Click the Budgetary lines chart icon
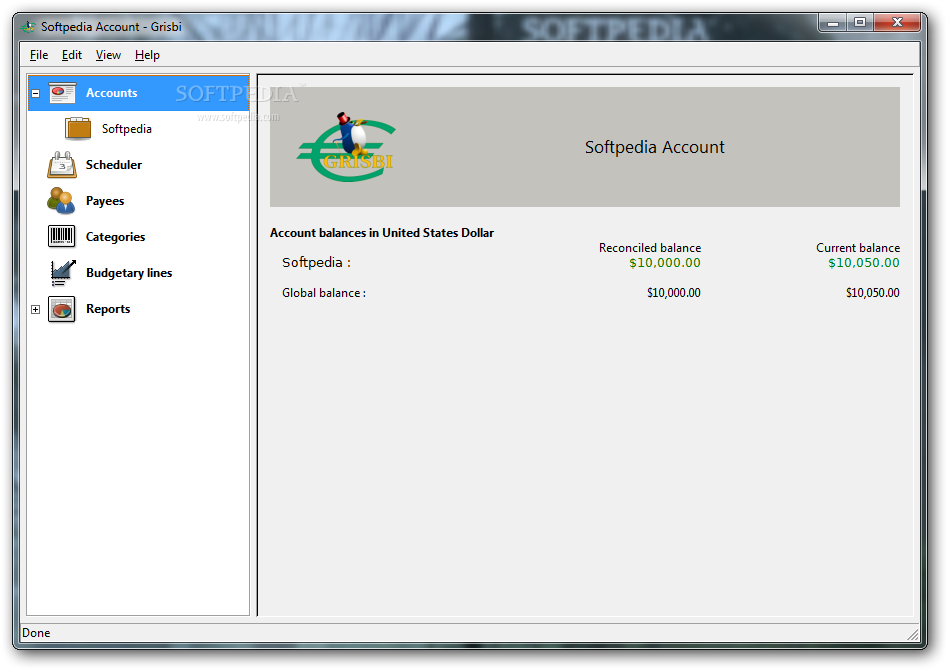 point(63,273)
